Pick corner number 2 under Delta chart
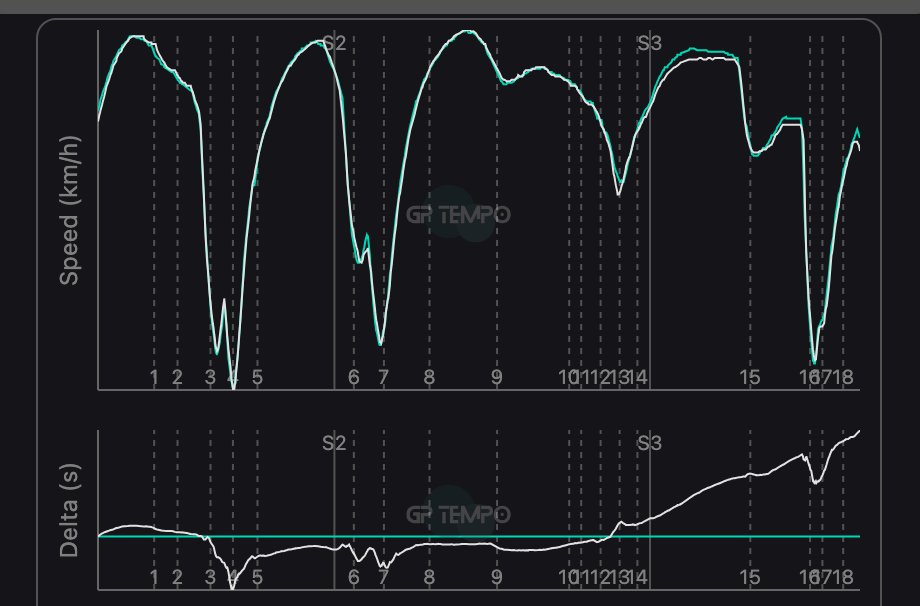 click(177, 577)
